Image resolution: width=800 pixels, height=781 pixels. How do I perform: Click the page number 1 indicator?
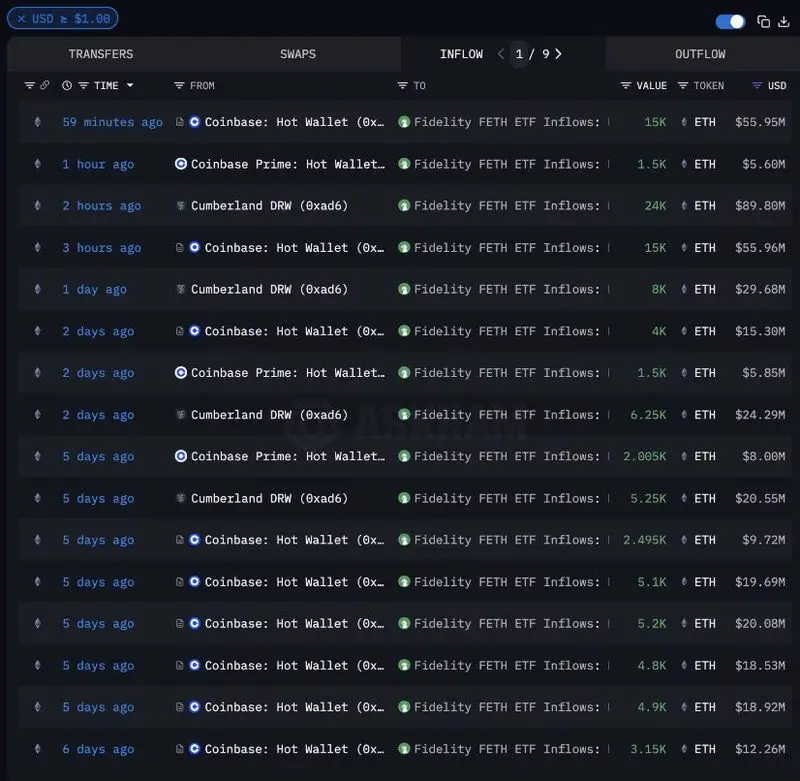coord(519,54)
